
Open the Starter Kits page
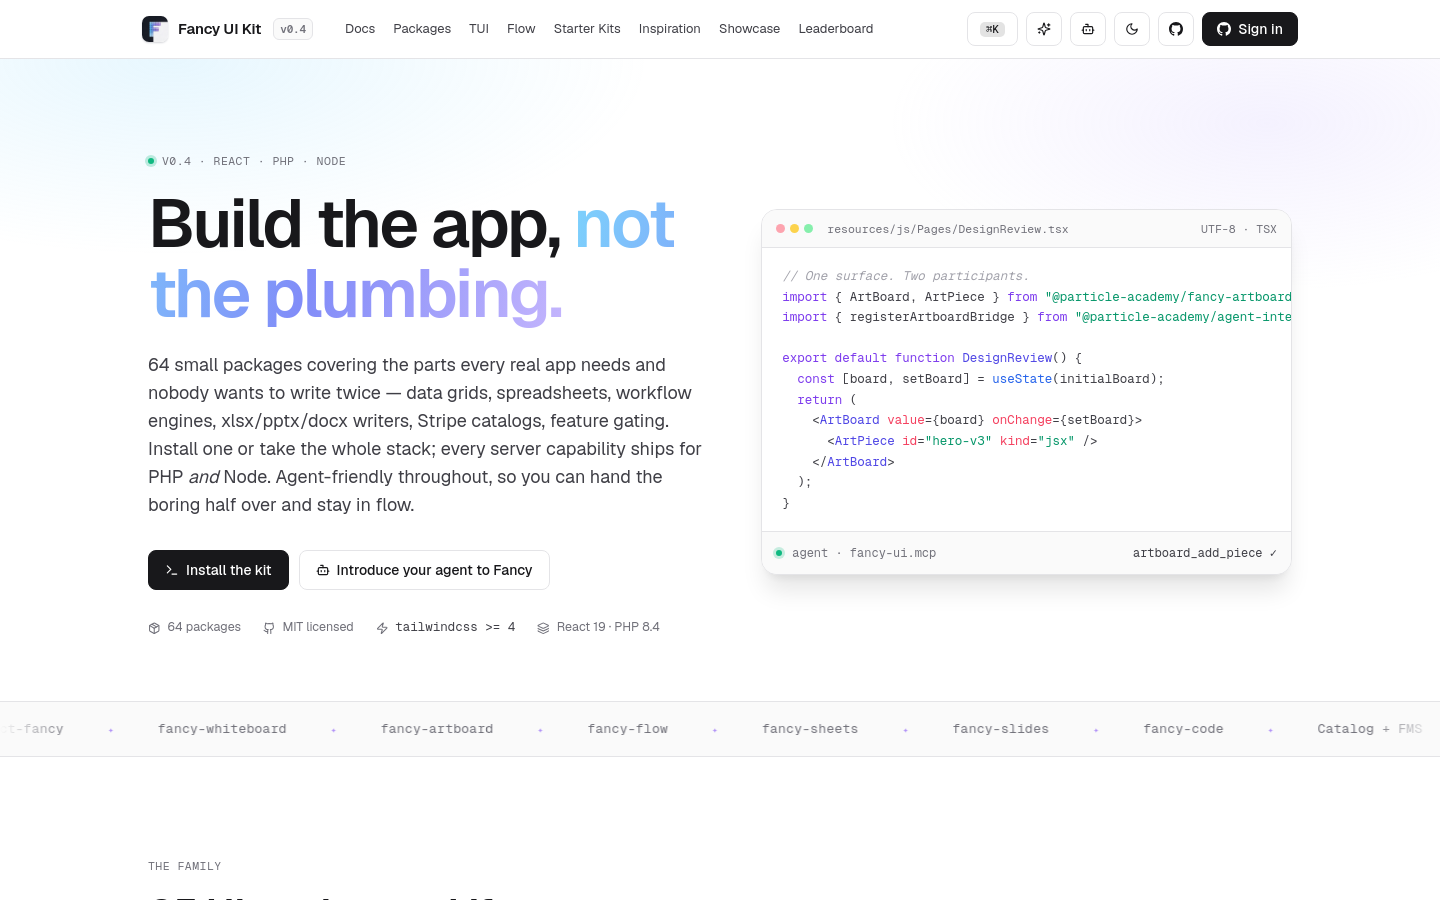point(587,29)
